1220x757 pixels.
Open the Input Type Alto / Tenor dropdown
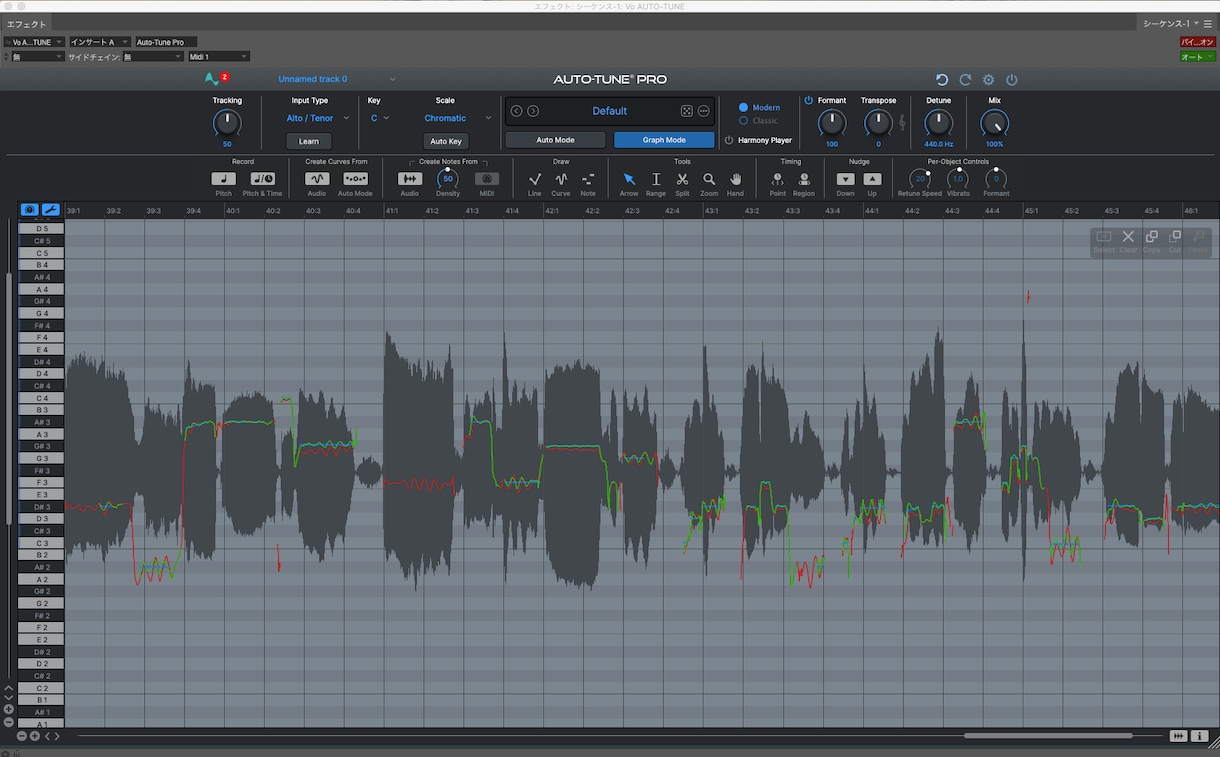[317, 118]
